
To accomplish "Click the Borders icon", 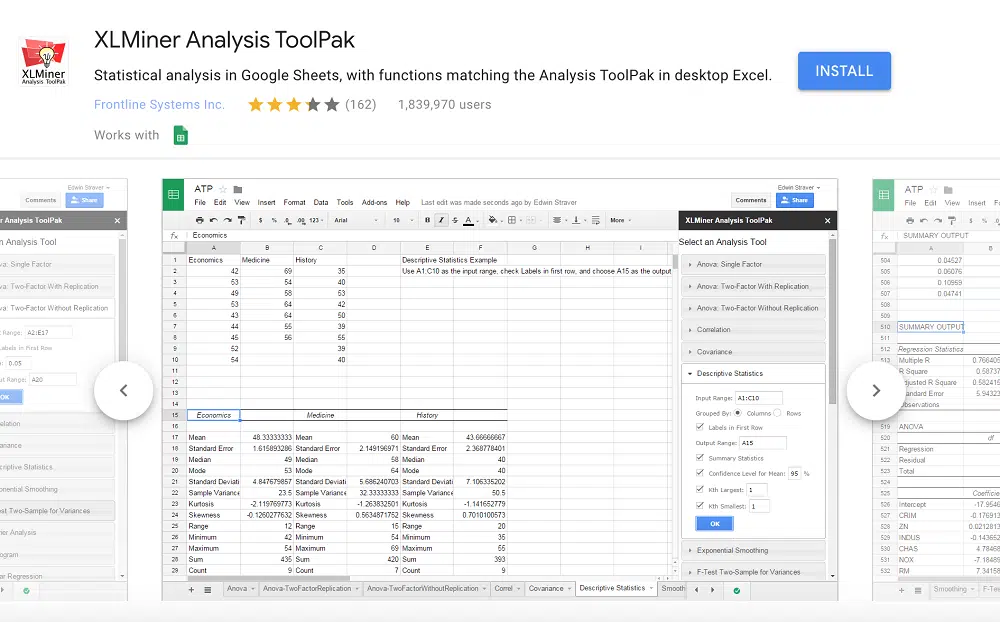I will (x=511, y=220).
